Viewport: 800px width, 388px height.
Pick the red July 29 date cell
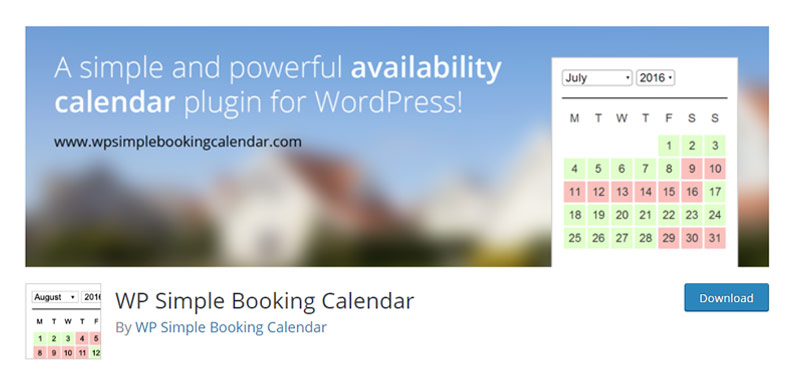pyautogui.click(x=668, y=238)
